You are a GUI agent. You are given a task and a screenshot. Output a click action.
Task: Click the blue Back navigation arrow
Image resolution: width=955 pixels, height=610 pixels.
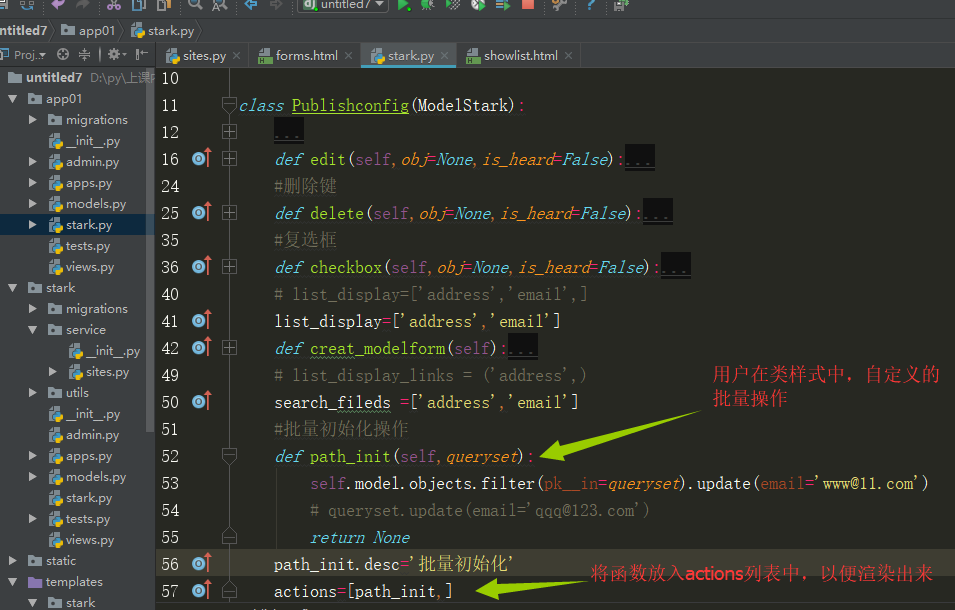point(250,5)
